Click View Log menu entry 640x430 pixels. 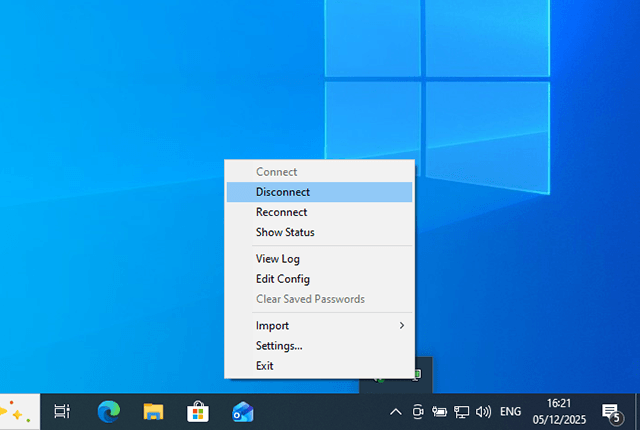(277, 259)
